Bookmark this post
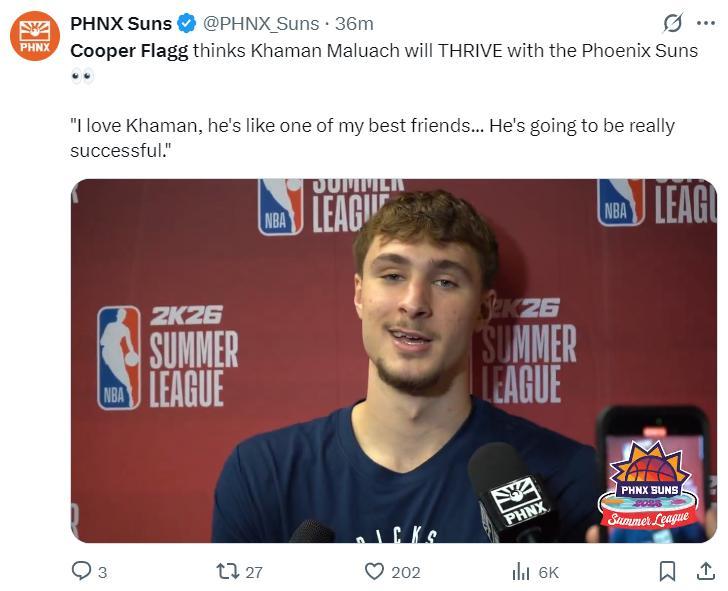The height and width of the screenshot is (591, 728). click(x=667, y=571)
